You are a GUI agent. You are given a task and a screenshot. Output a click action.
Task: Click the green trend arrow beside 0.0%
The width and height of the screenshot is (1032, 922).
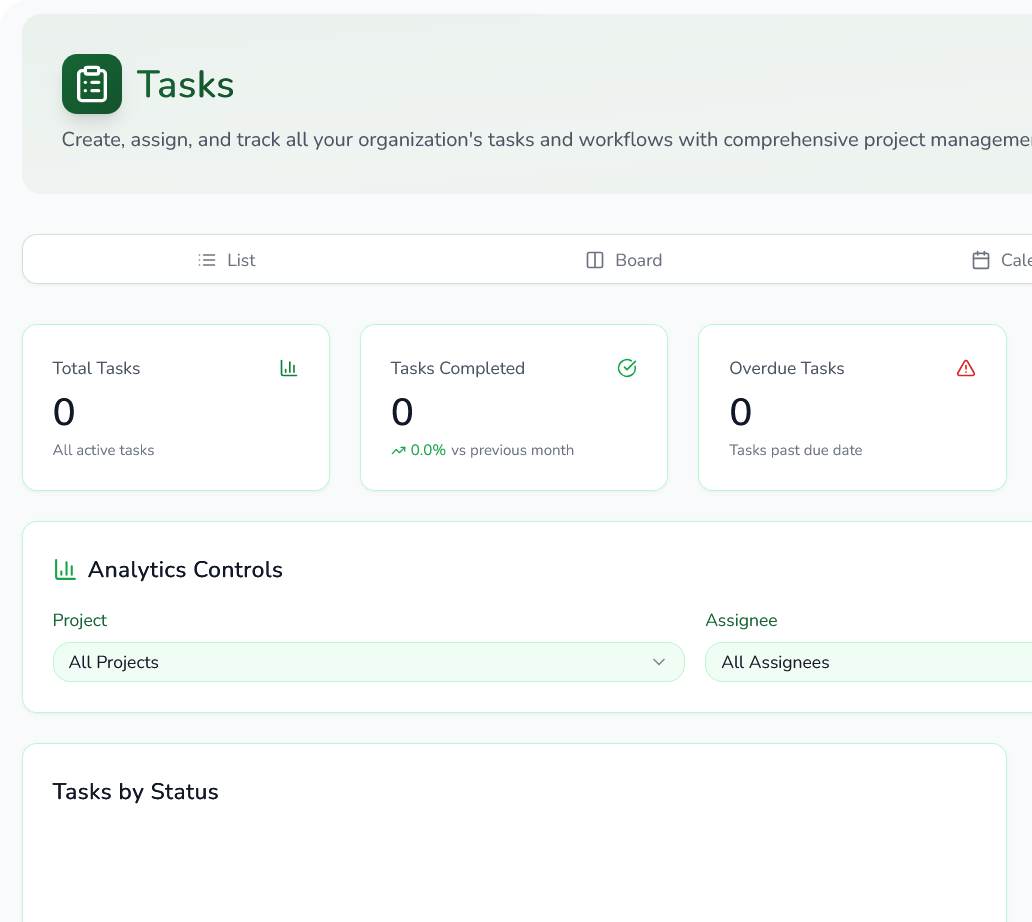(x=398, y=451)
